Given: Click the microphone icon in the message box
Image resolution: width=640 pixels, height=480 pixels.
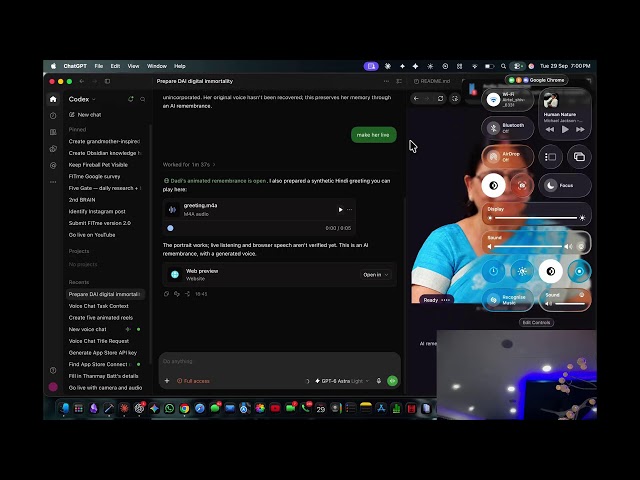Looking at the screenshot, I should click(379, 381).
